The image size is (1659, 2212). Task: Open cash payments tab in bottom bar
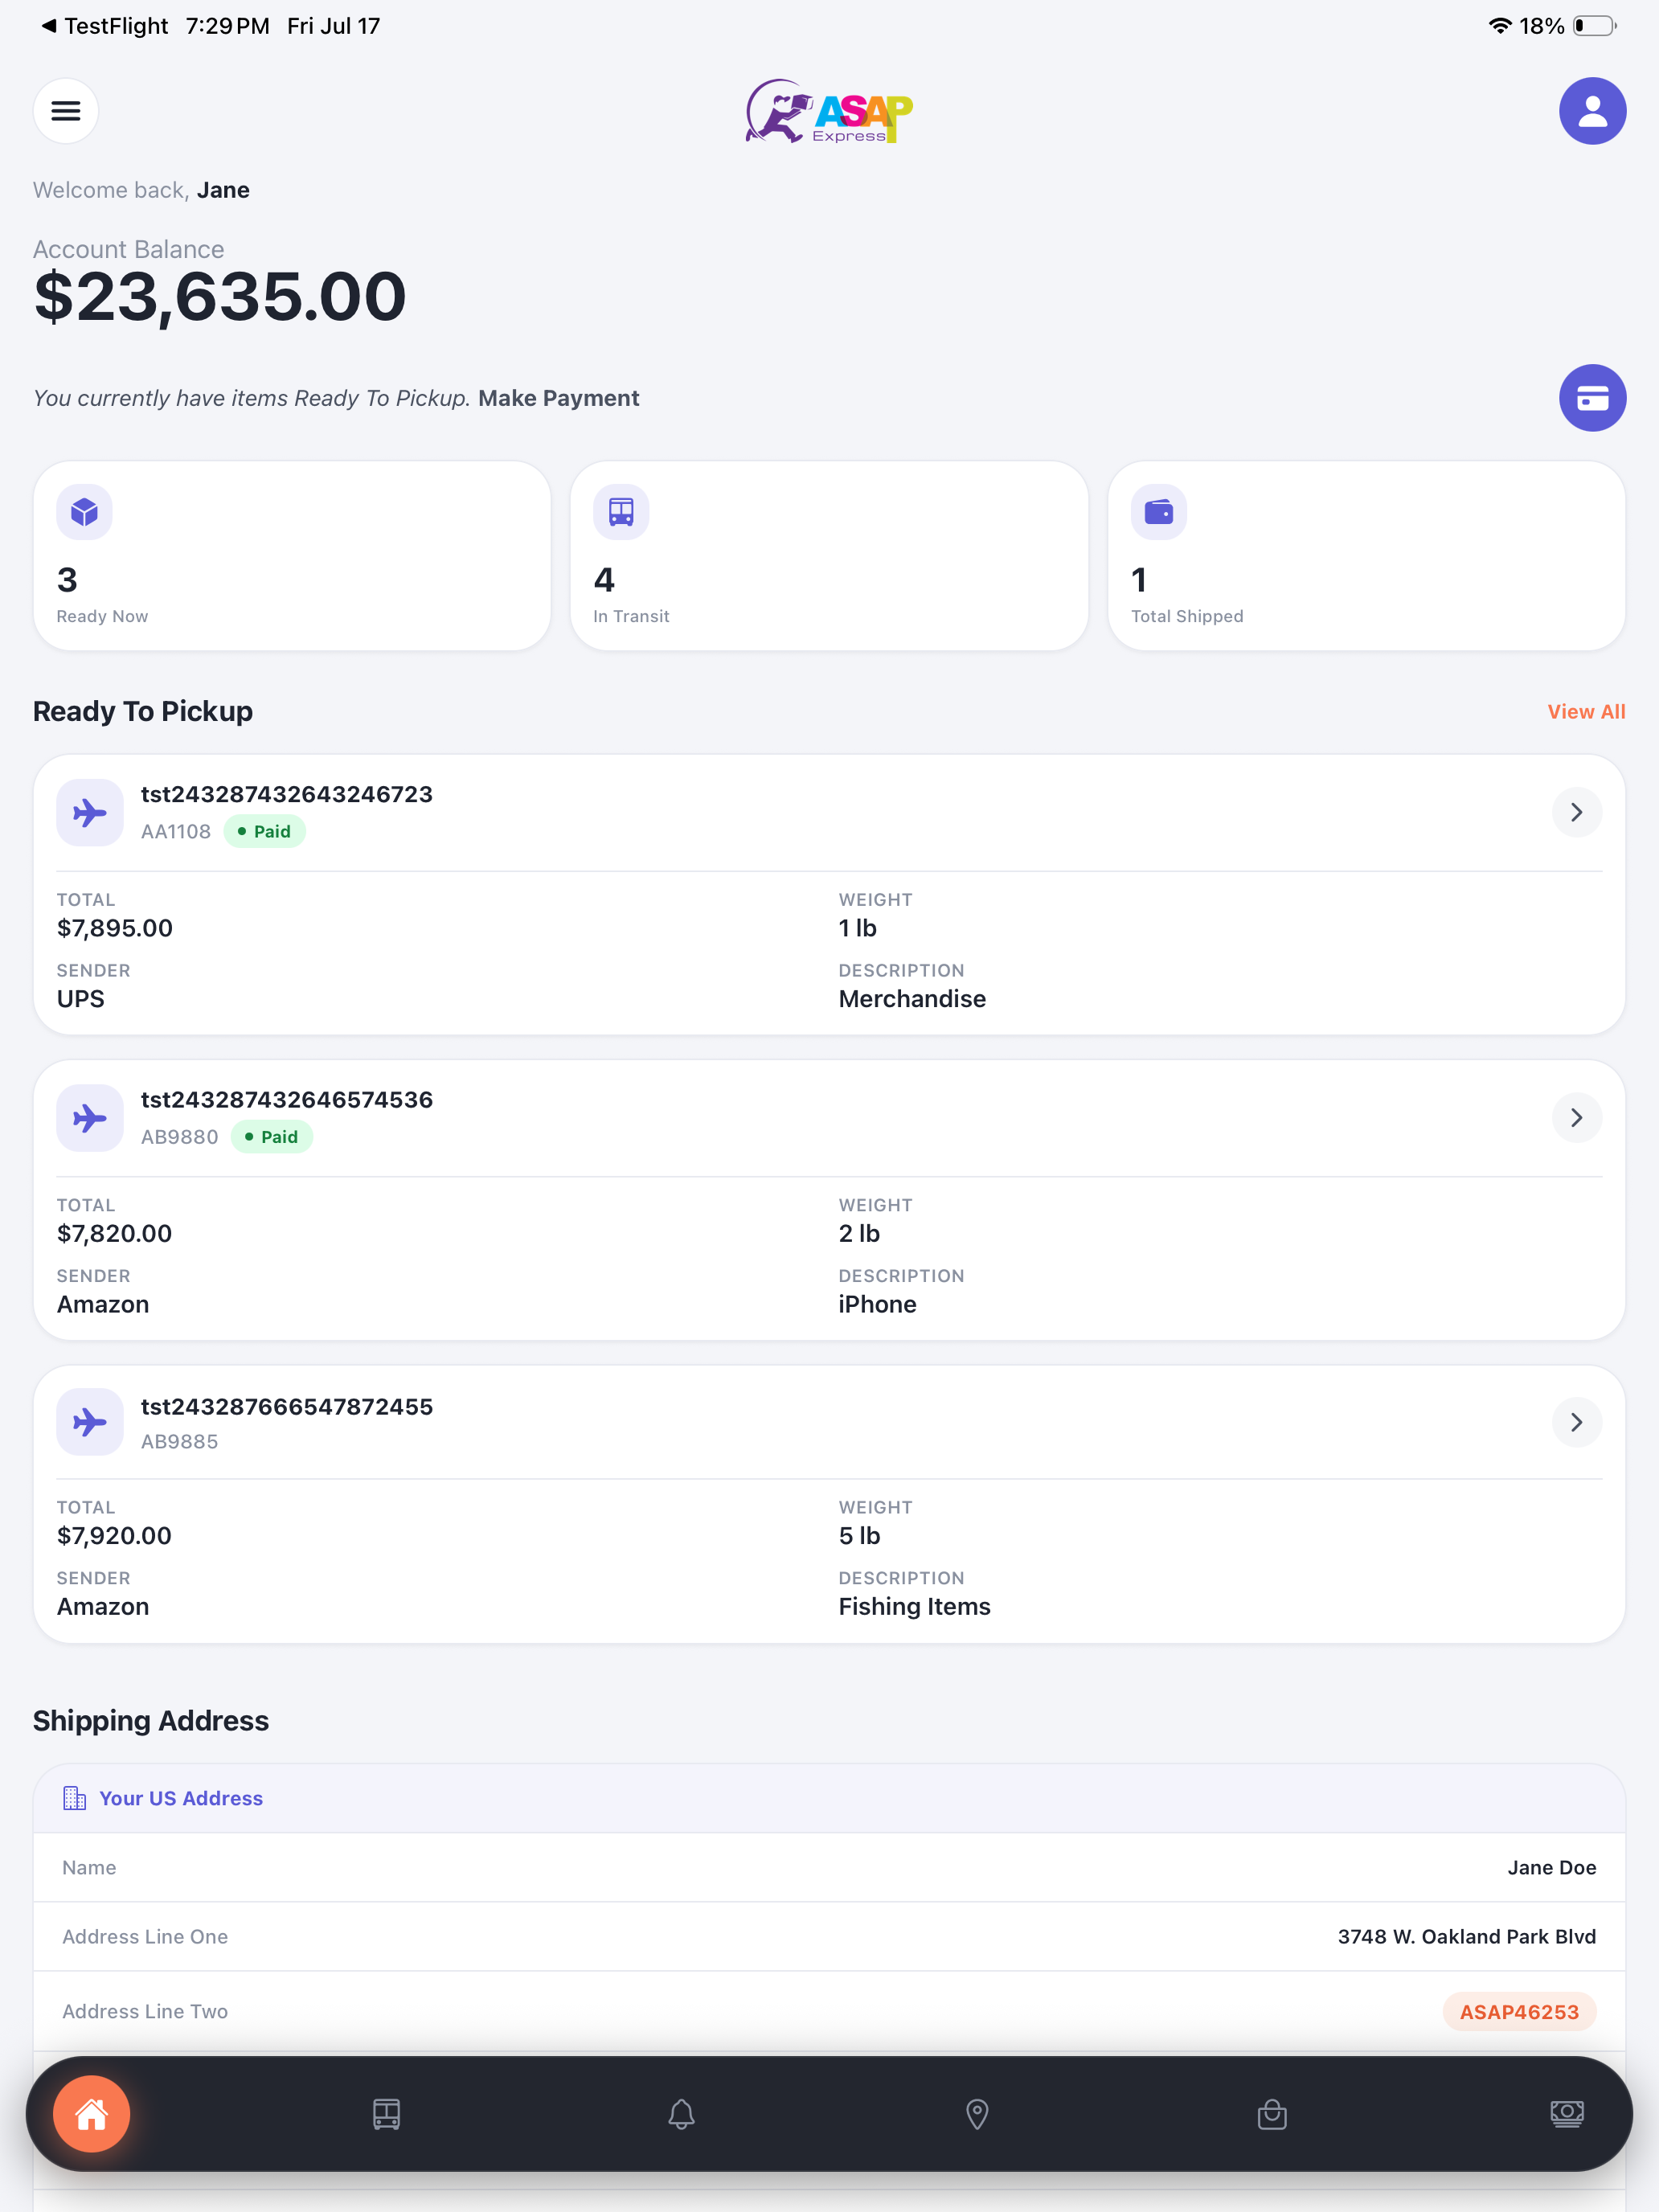(1567, 2114)
